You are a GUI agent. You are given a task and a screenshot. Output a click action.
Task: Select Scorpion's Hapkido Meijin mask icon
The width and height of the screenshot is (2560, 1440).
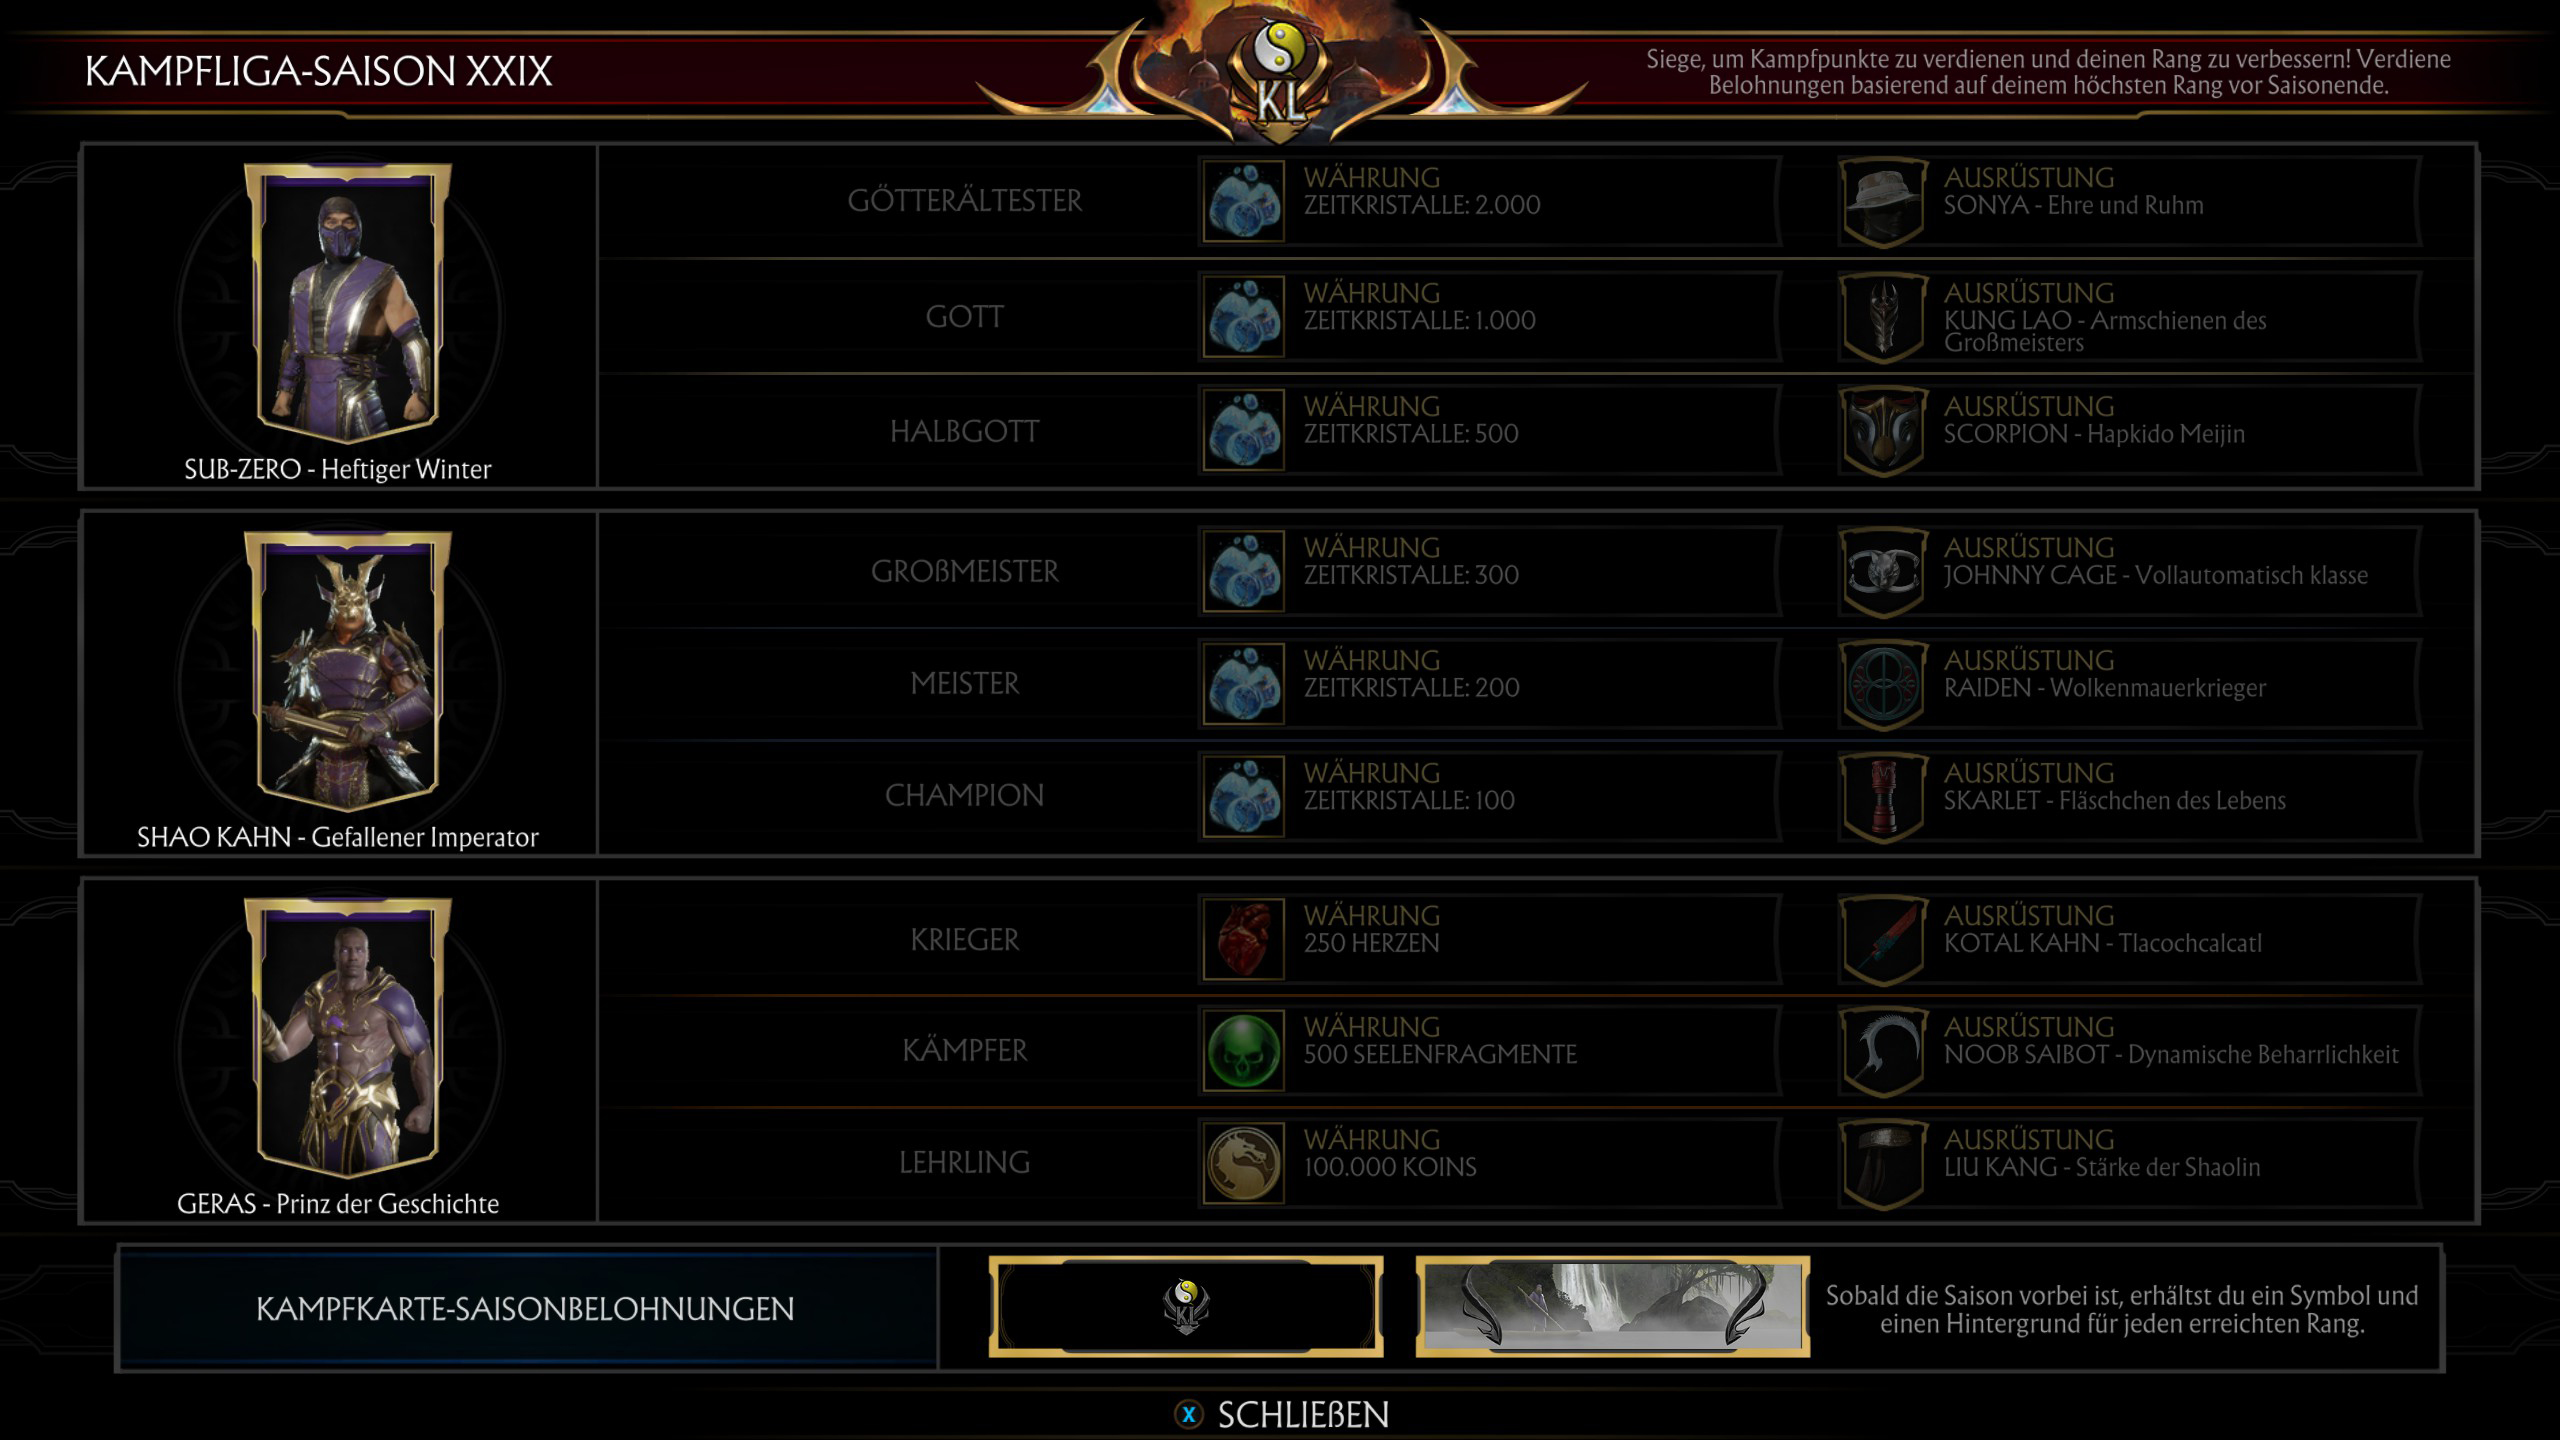tap(1884, 431)
